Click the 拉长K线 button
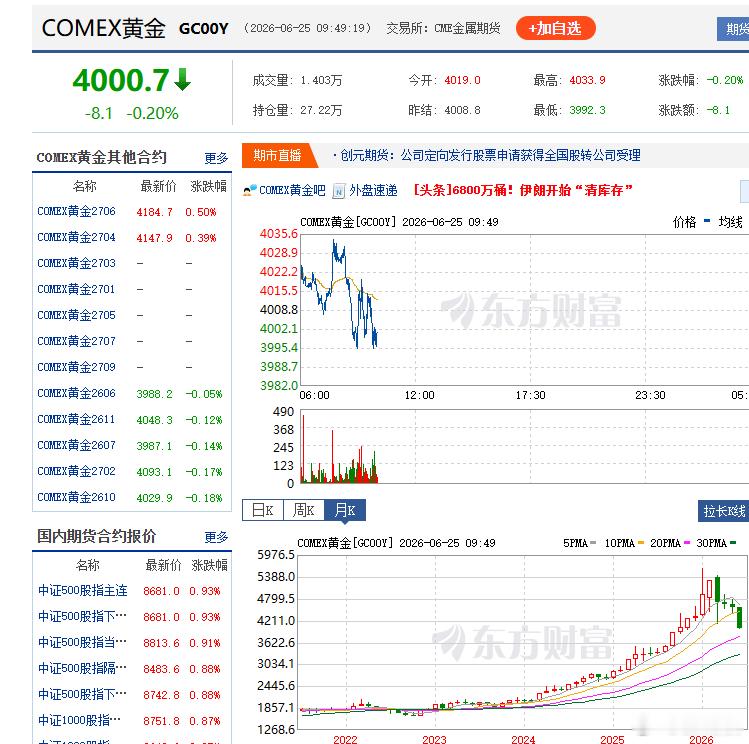The height and width of the screenshot is (744, 749). tap(723, 511)
